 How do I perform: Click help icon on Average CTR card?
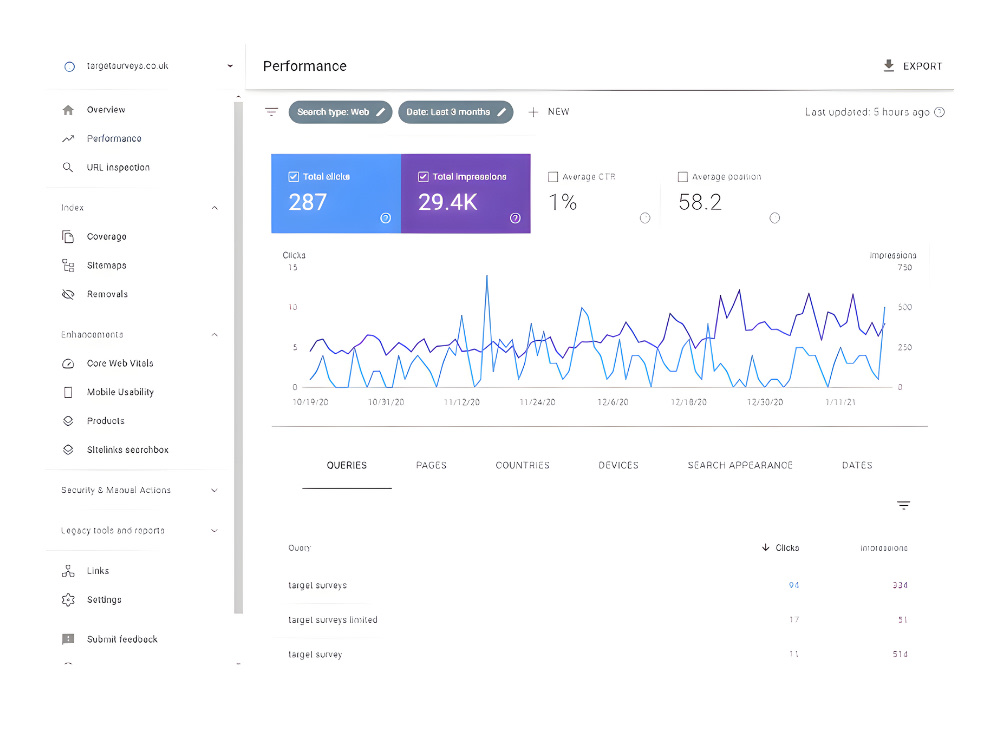coord(645,218)
